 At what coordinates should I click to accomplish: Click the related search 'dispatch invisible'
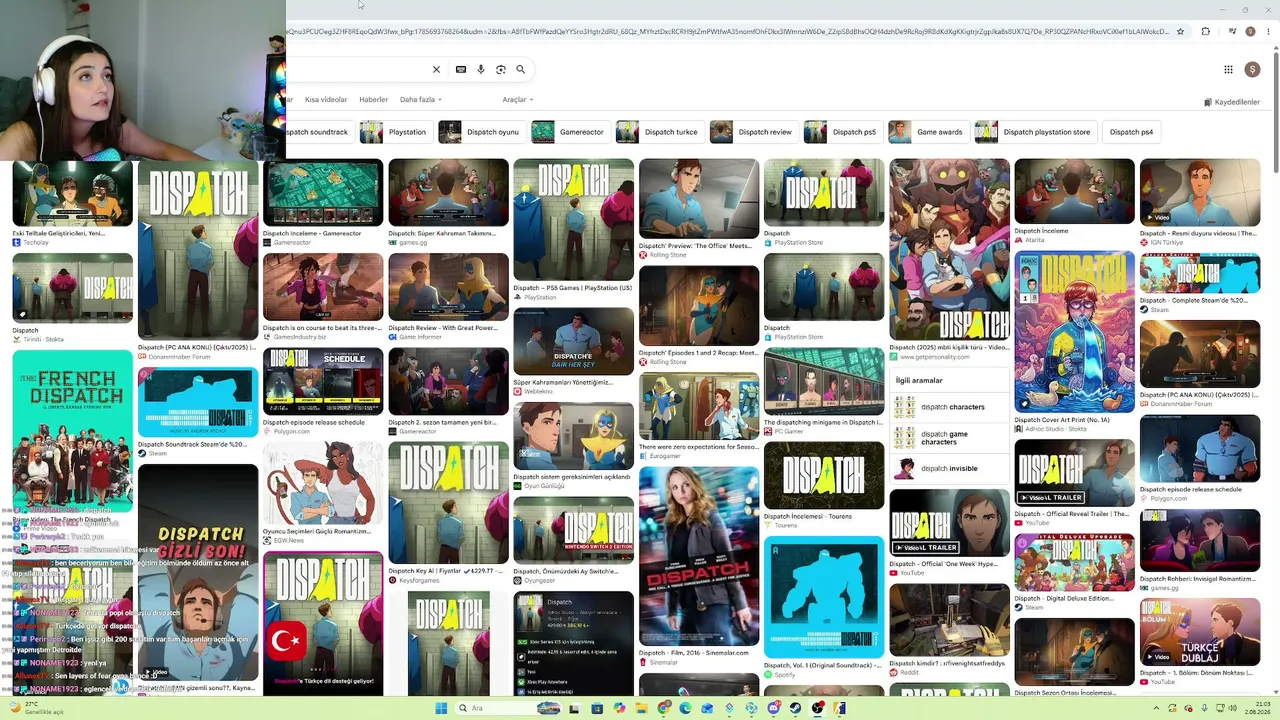948,468
